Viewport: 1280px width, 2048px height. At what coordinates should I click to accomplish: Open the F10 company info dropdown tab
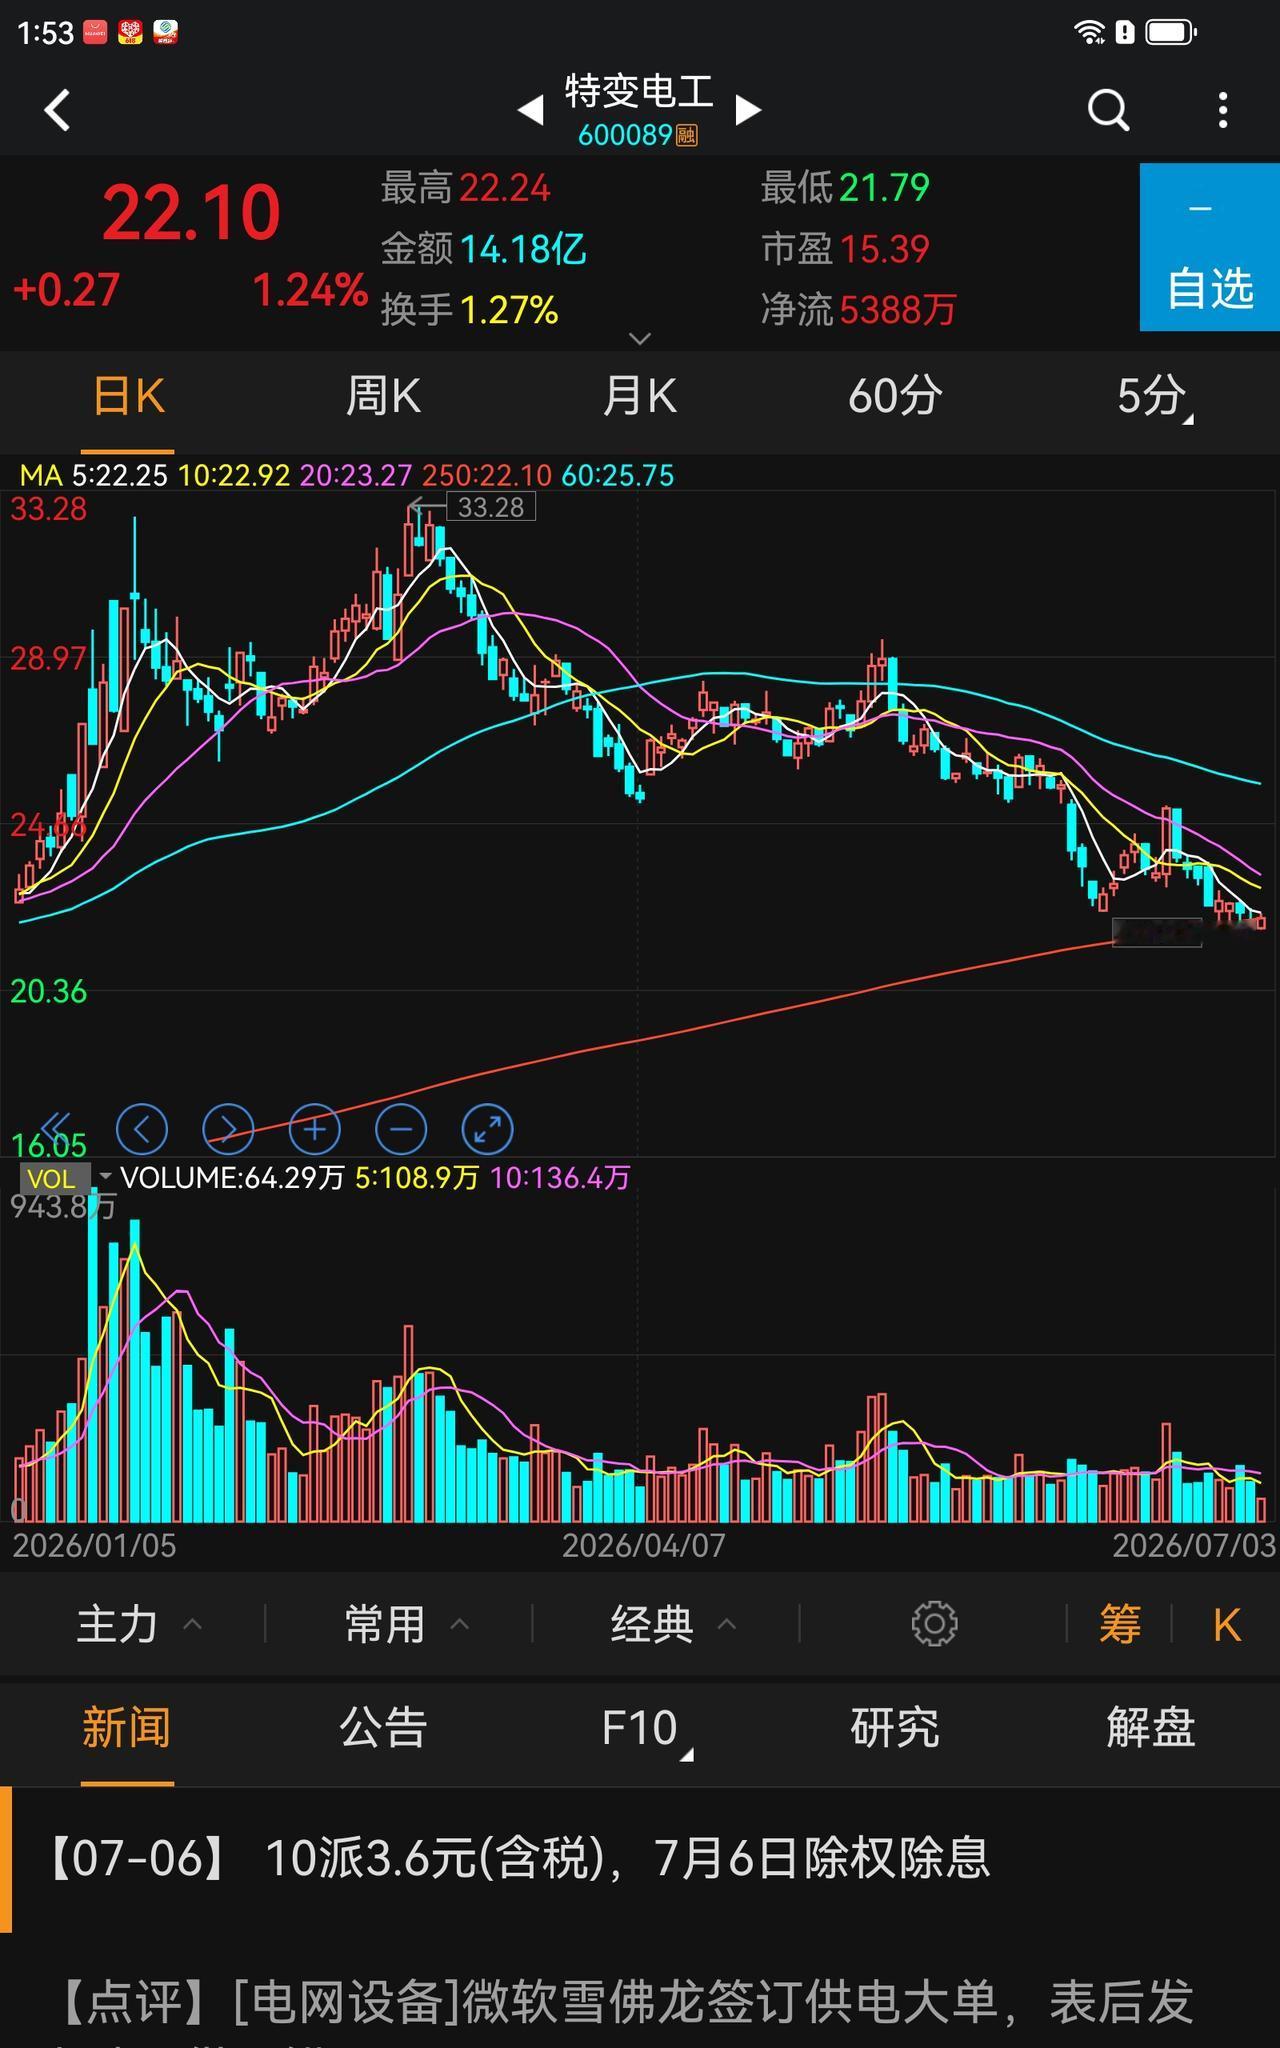point(645,1730)
